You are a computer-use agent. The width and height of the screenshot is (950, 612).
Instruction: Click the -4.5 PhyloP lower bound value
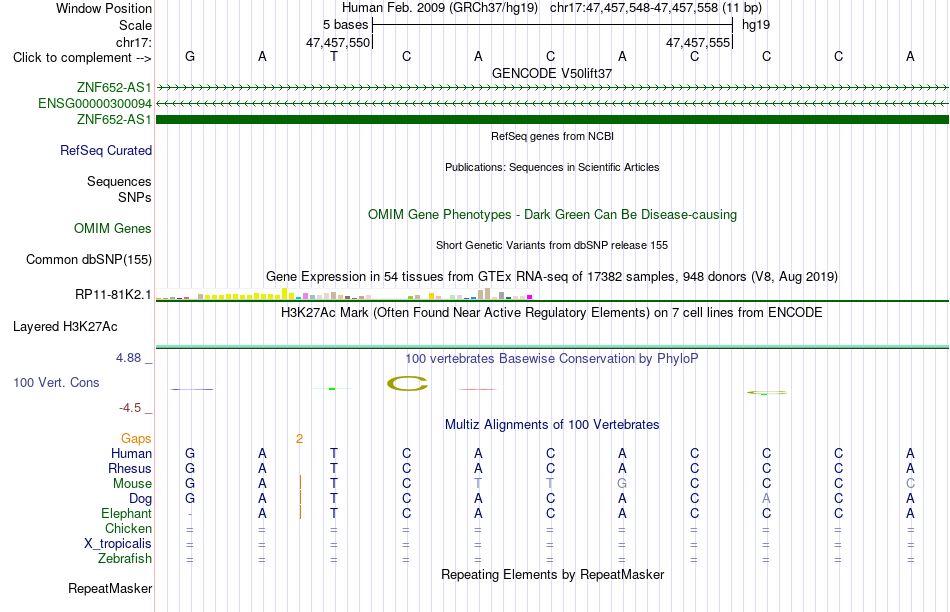pyautogui.click(x=130, y=408)
